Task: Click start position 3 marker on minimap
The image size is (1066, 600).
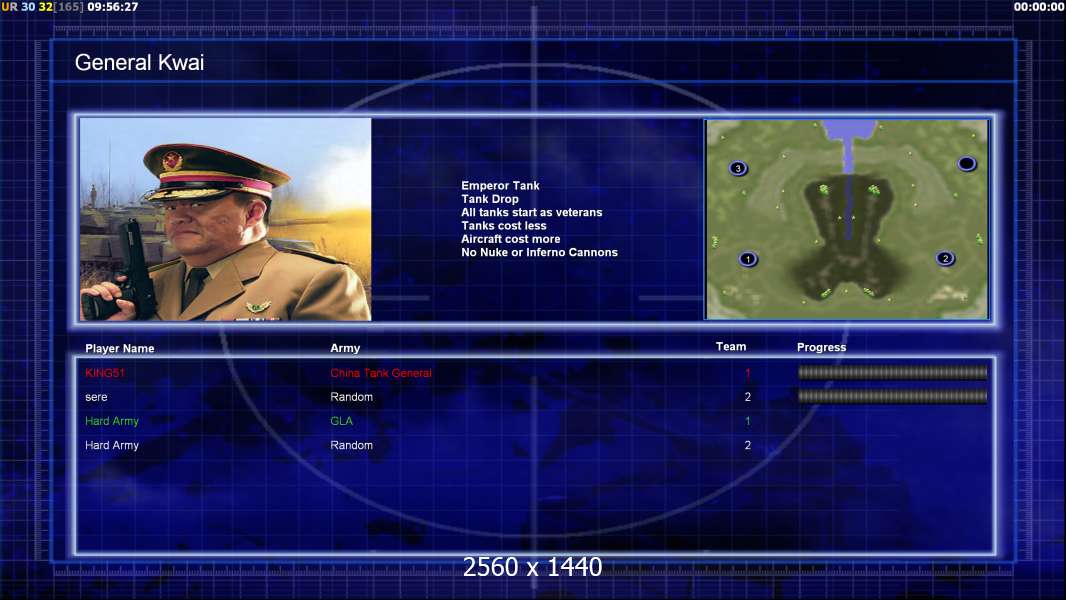Action: (738, 168)
